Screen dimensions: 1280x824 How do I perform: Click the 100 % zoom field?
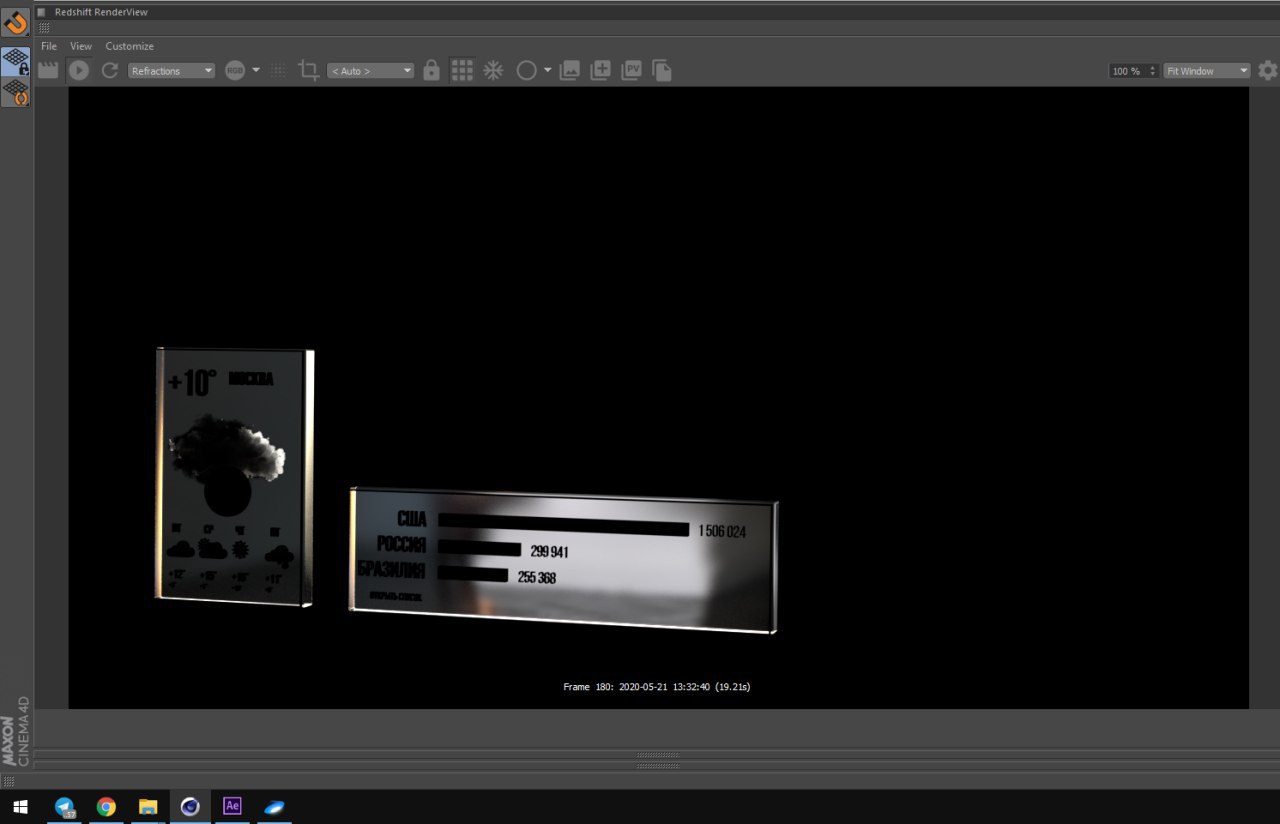pos(1127,71)
